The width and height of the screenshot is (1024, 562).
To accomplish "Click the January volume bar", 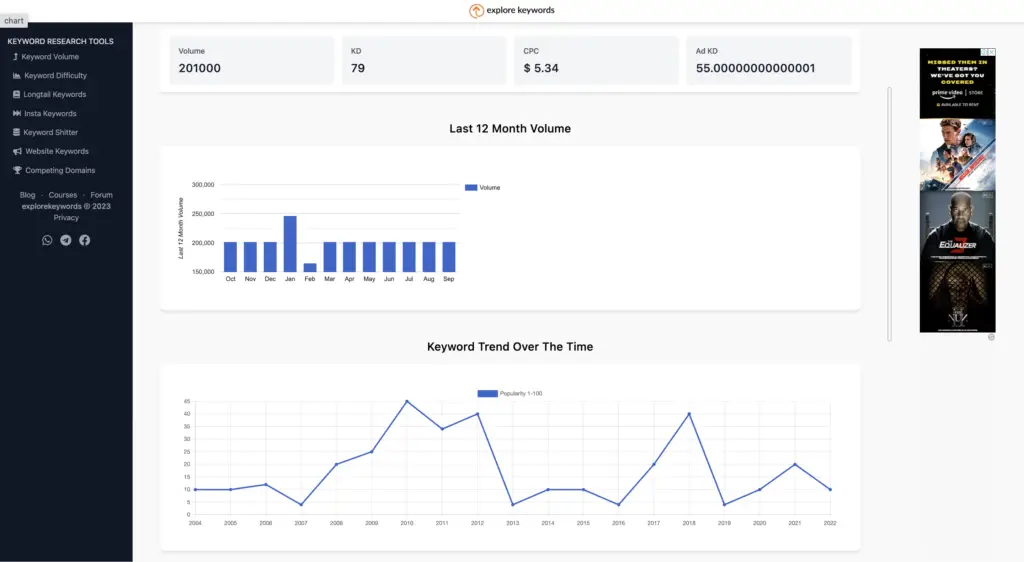I will (290, 243).
